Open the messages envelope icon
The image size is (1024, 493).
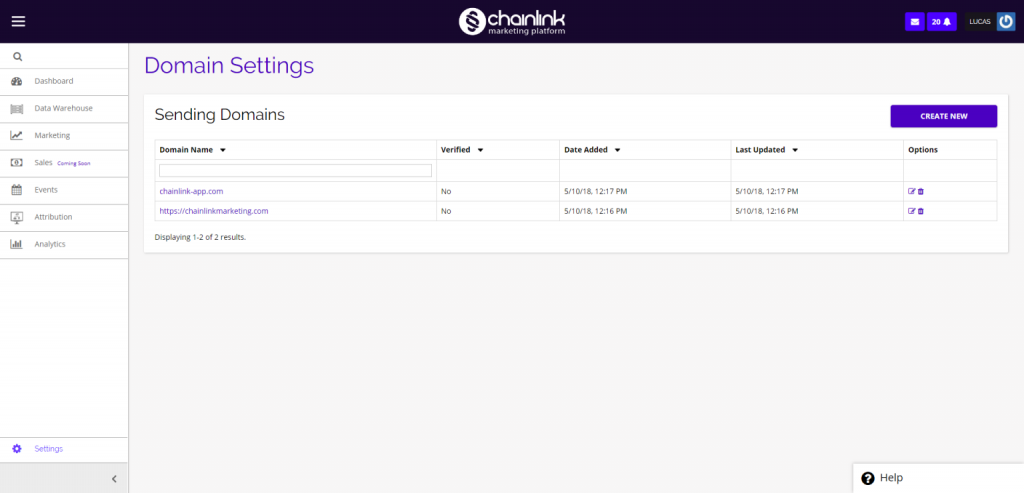(x=914, y=22)
